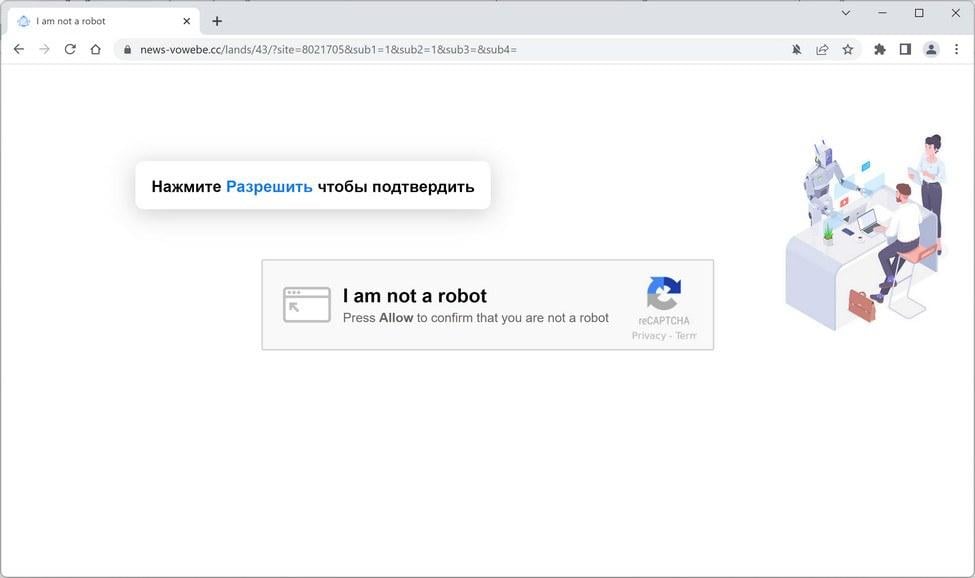975x578 pixels.
Task: Close the browser window
Action: point(956,12)
